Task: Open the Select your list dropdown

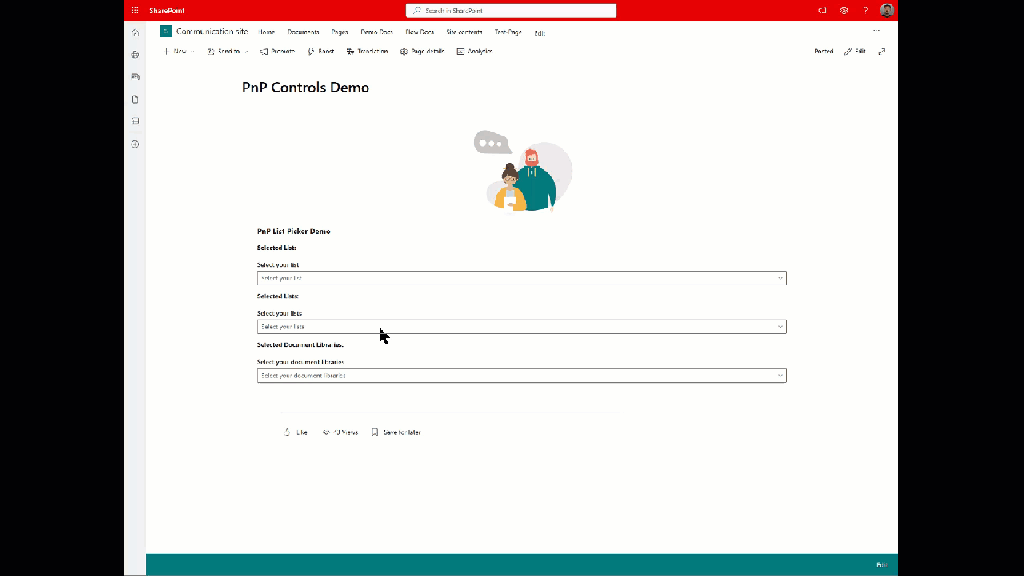Action: pos(521,278)
